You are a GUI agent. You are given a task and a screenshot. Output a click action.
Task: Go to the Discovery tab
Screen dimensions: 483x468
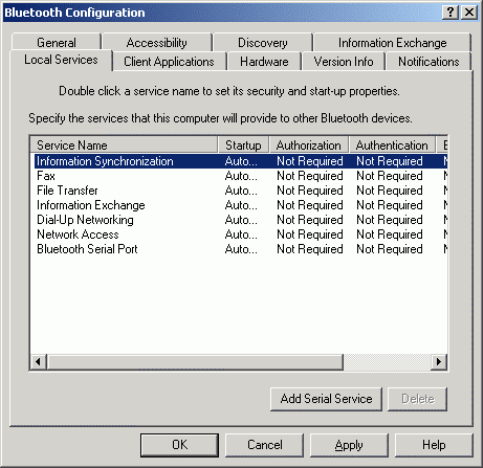pyautogui.click(x=263, y=42)
